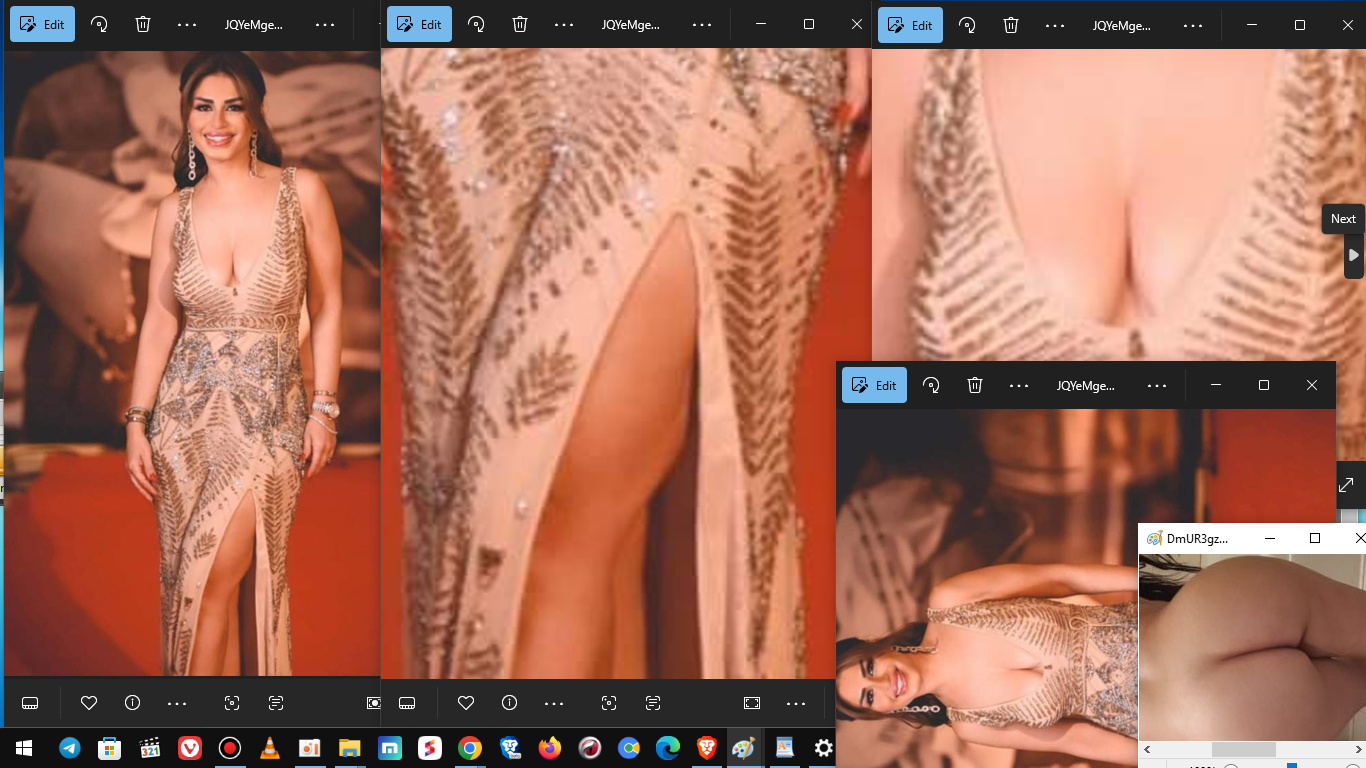Image resolution: width=1366 pixels, height=768 pixels.
Task: Delete the photo in the third Photos window
Action: point(1011,24)
